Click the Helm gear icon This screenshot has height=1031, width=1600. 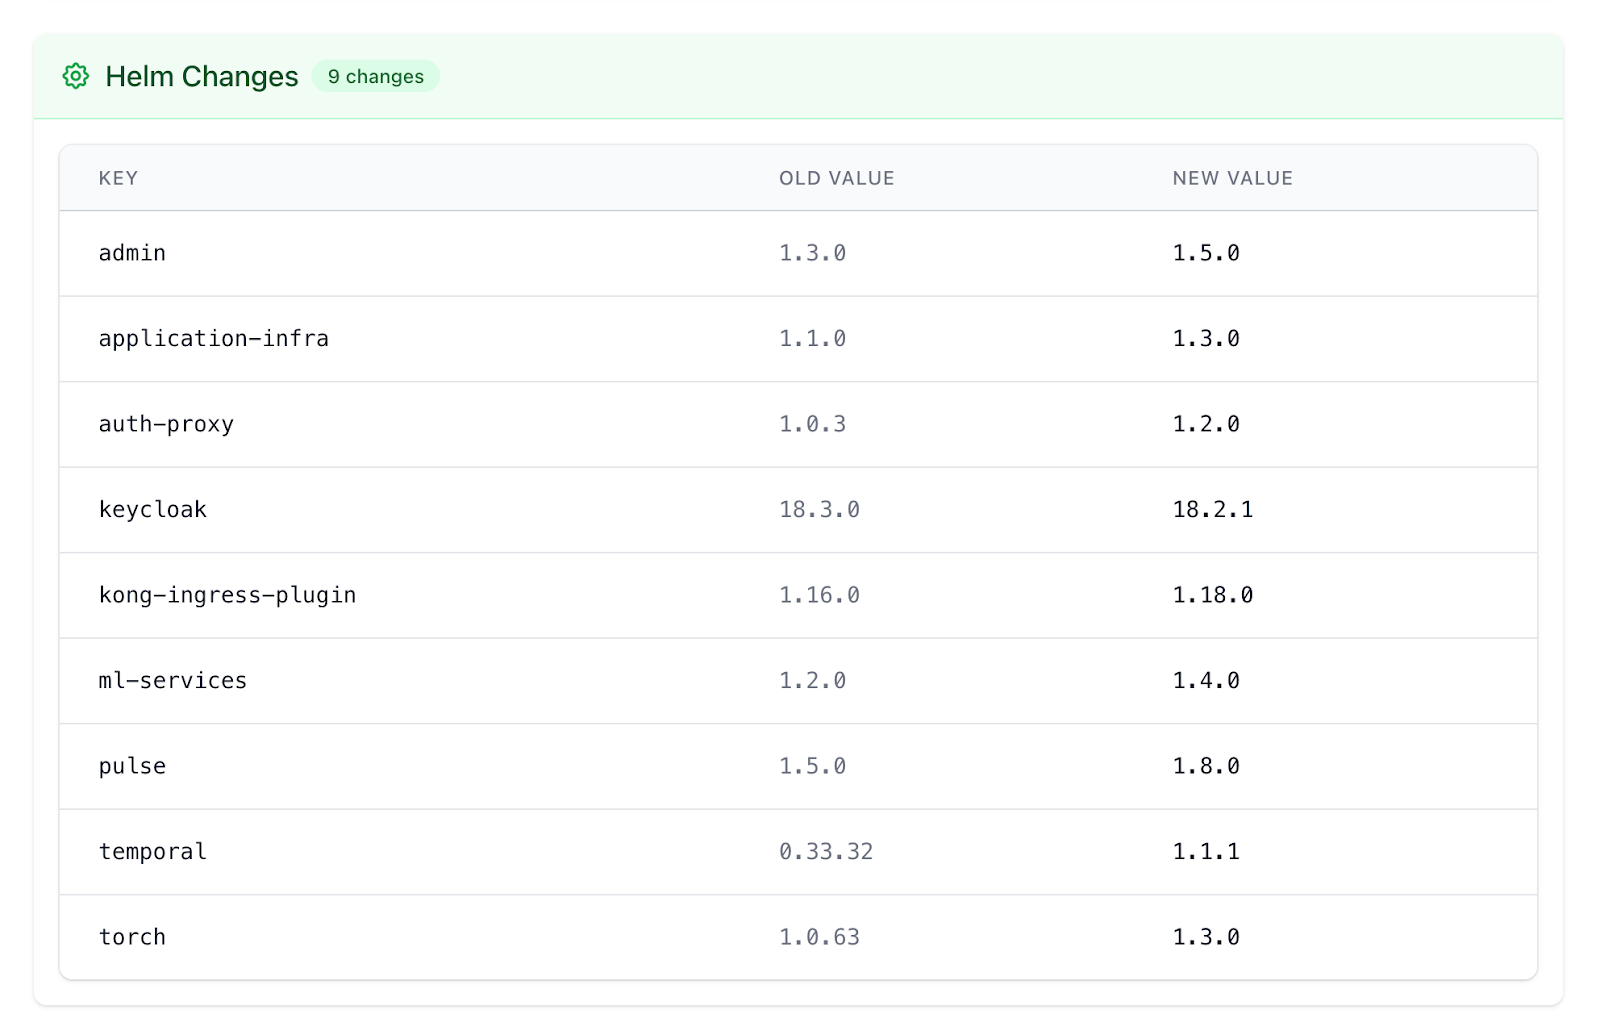pyautogui.click(x=76, y=76)
